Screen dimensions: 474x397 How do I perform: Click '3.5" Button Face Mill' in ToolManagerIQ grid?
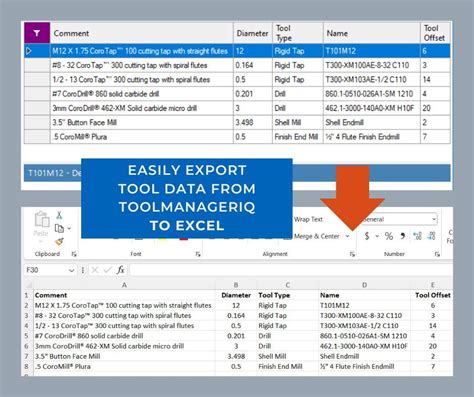pyautogui.click(x=84, y=122)
